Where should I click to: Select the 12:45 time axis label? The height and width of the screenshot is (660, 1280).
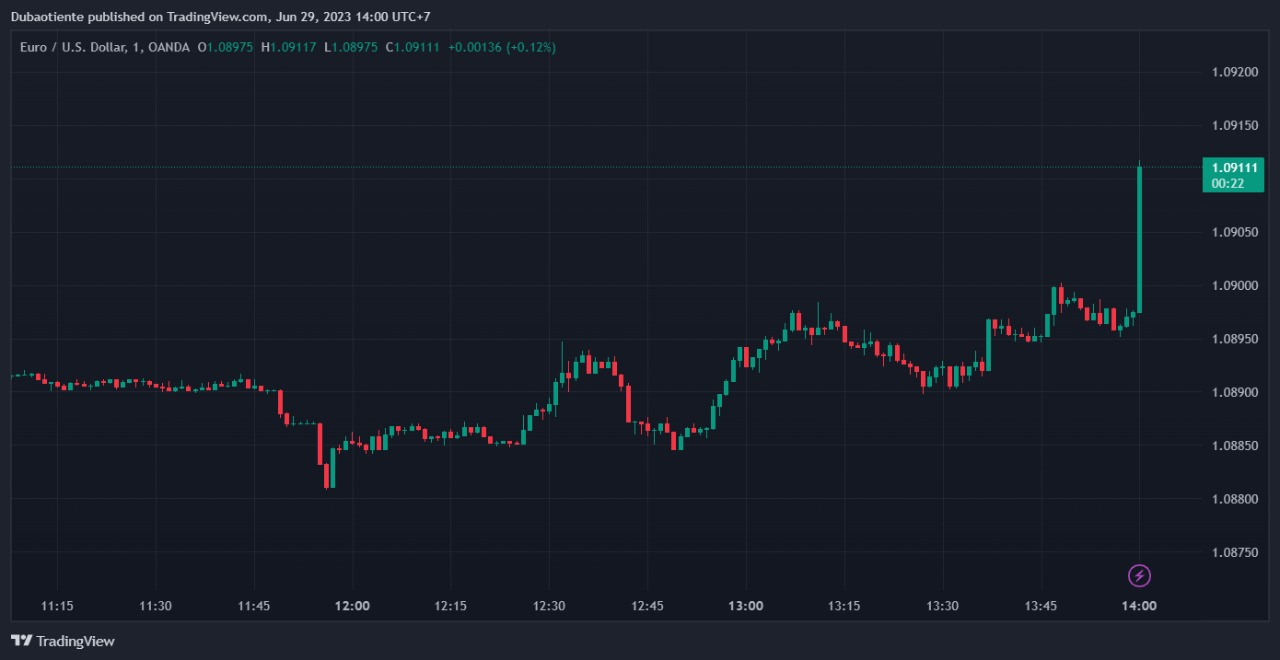647,606
